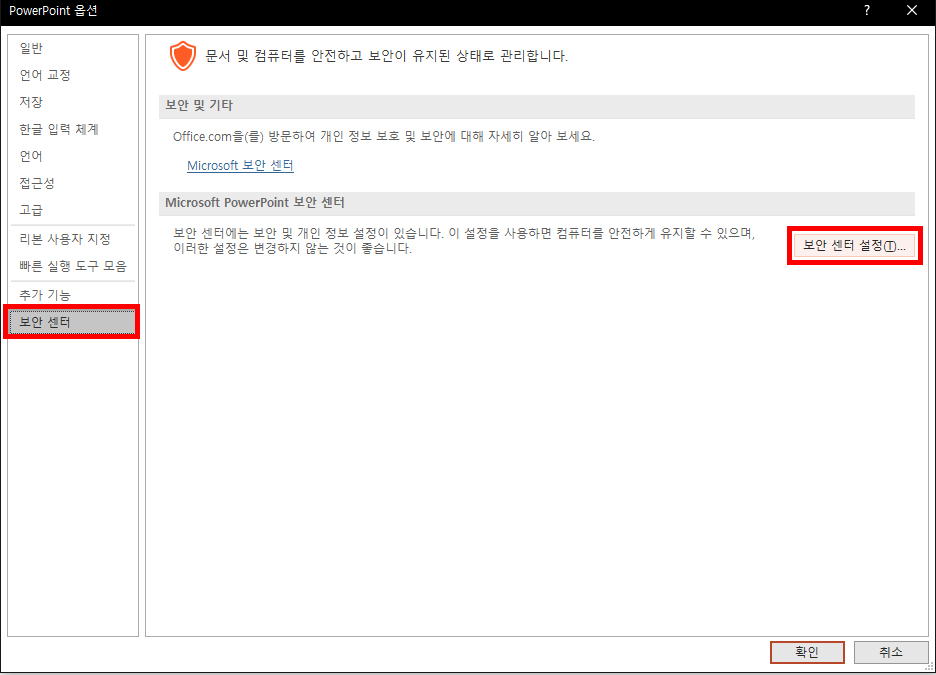The image size is (936, 675).
Task: Select 보안 센터 in sidebar
Action: click(x=72, y=322)
